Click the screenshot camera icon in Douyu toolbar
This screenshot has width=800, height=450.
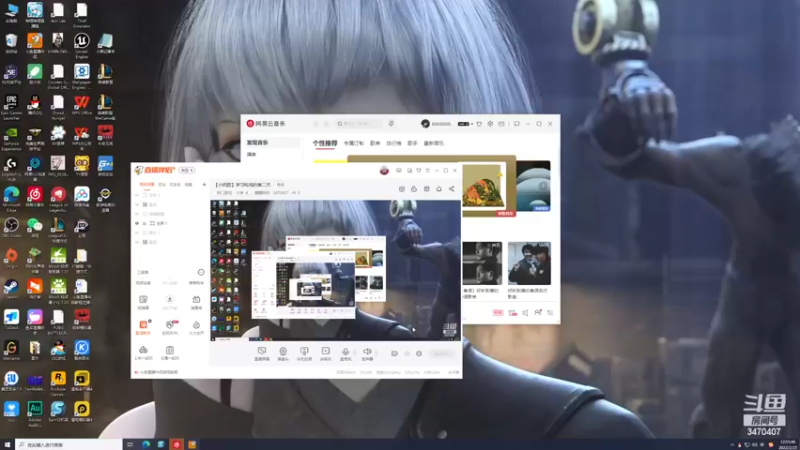point(402,189)
